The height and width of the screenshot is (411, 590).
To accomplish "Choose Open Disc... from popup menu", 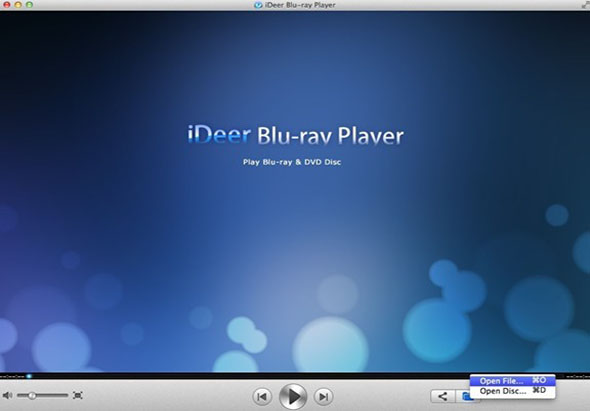I will point(512,391).
